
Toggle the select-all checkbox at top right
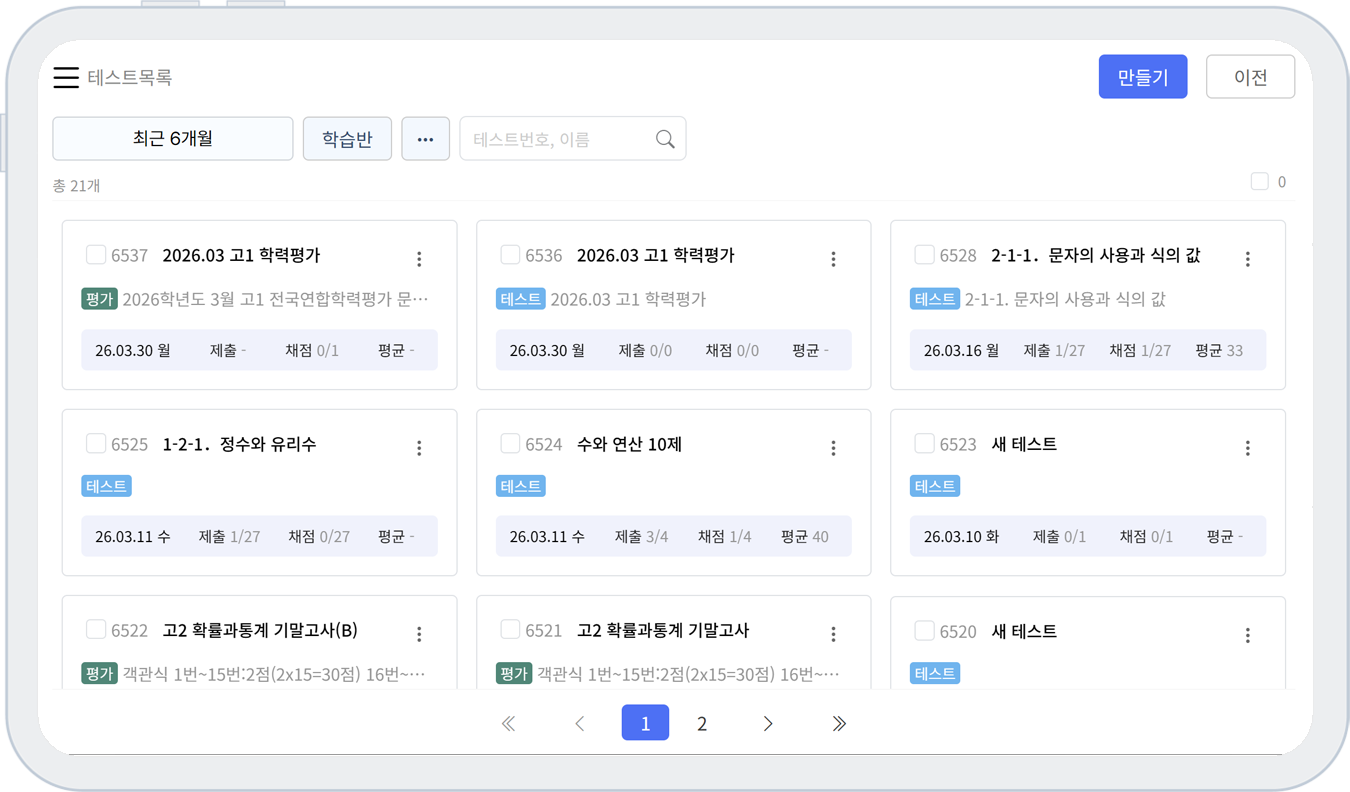pyautogui.click(x=1260, y=182)
